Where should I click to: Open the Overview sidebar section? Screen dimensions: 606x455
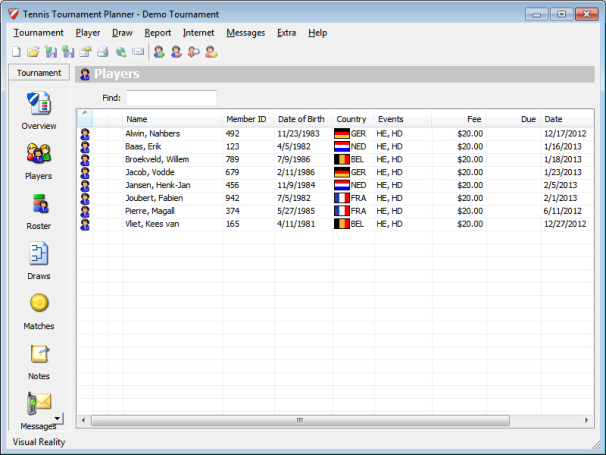39,111
